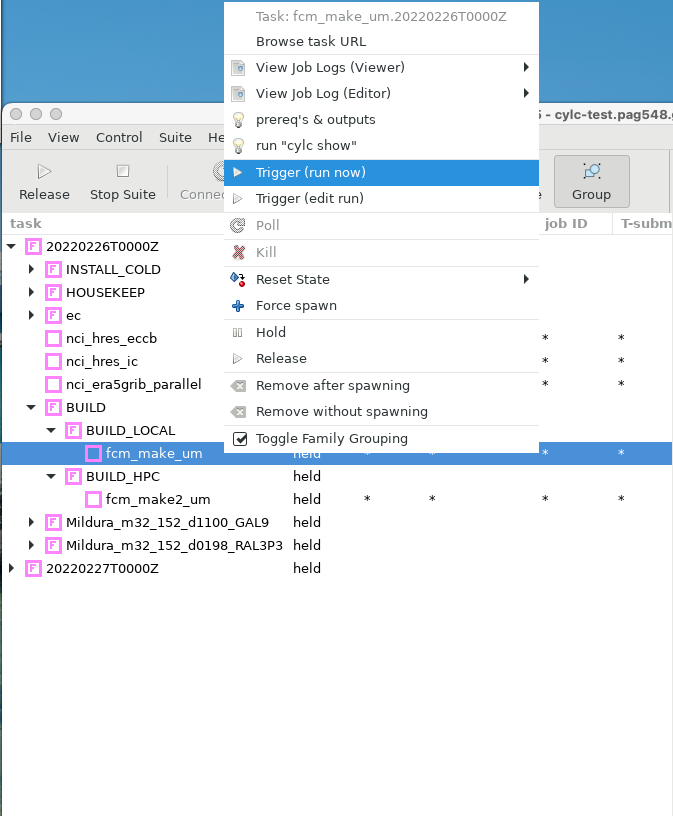Open the Control menu

pos(119,137)
